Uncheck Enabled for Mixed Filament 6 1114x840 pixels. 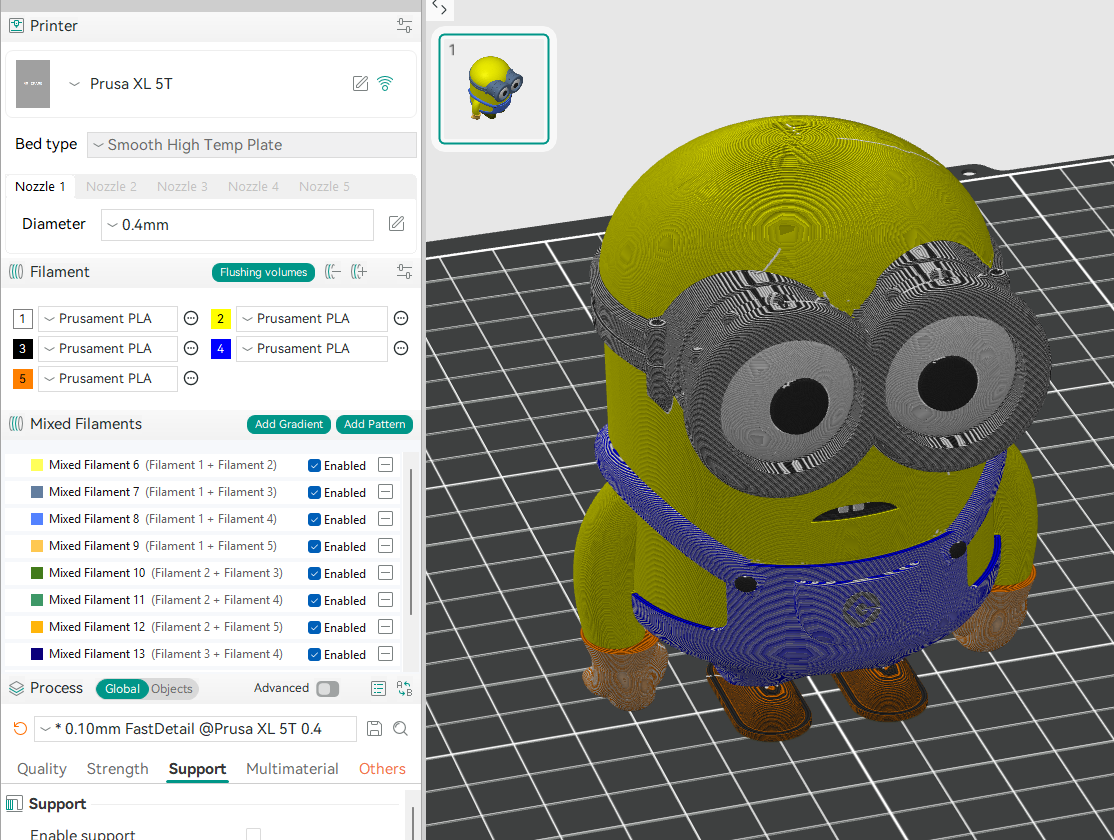(x=314, y=465)
